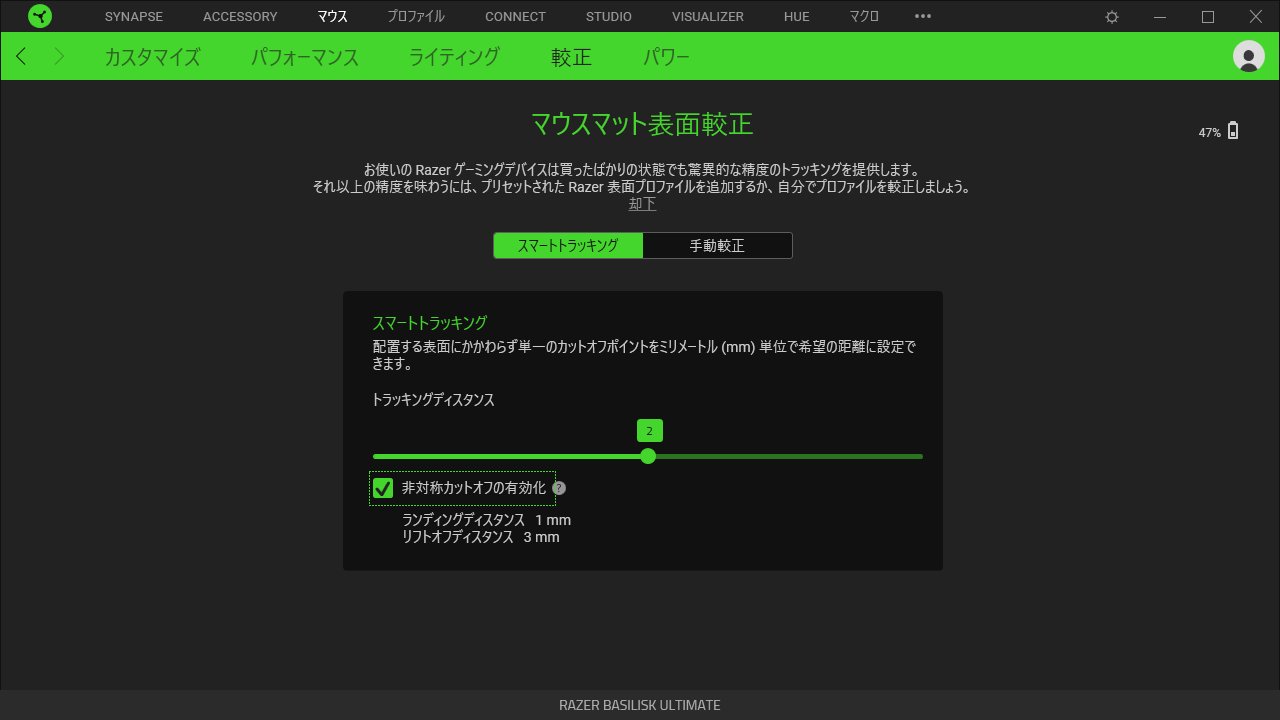Click the tracking distance slider handle
Viewport: 1280px width, 720px height.
click(x=648, y=456)
